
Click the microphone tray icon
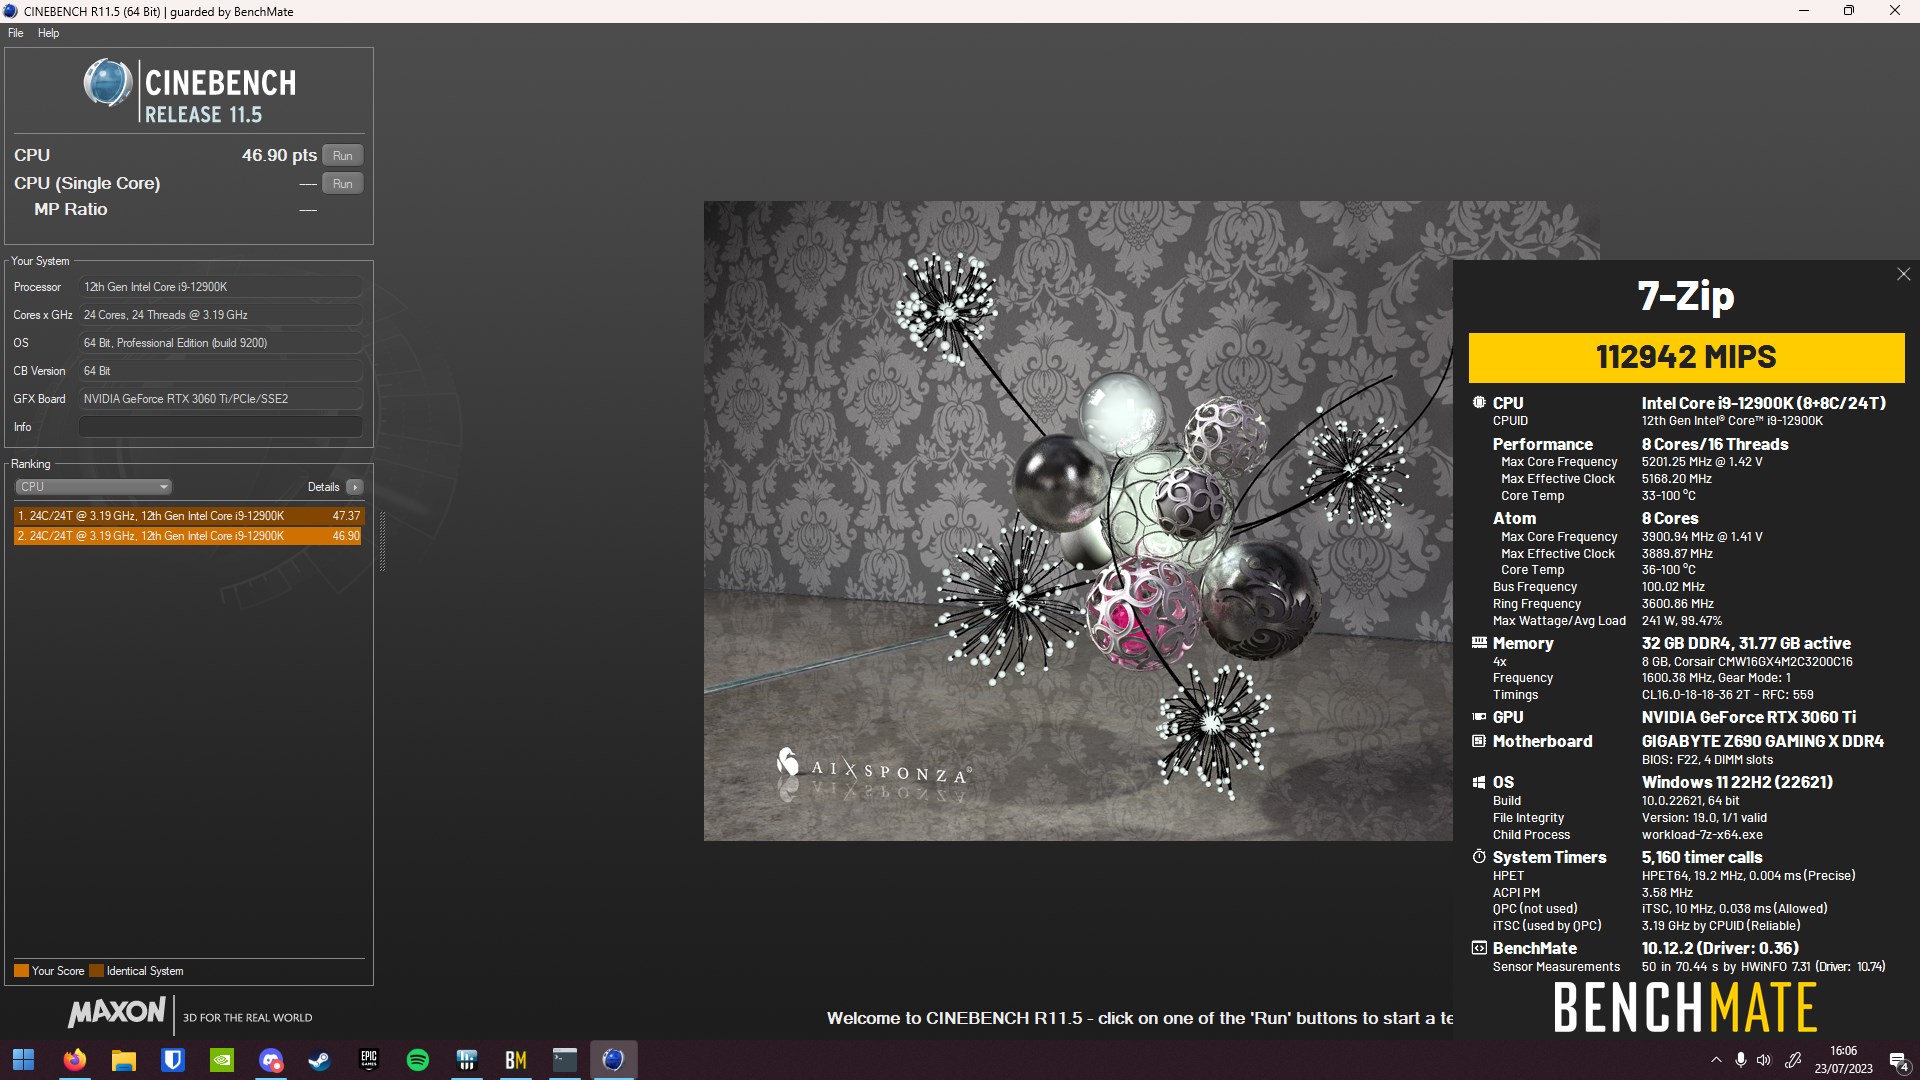click(x=1741, y=1060)
